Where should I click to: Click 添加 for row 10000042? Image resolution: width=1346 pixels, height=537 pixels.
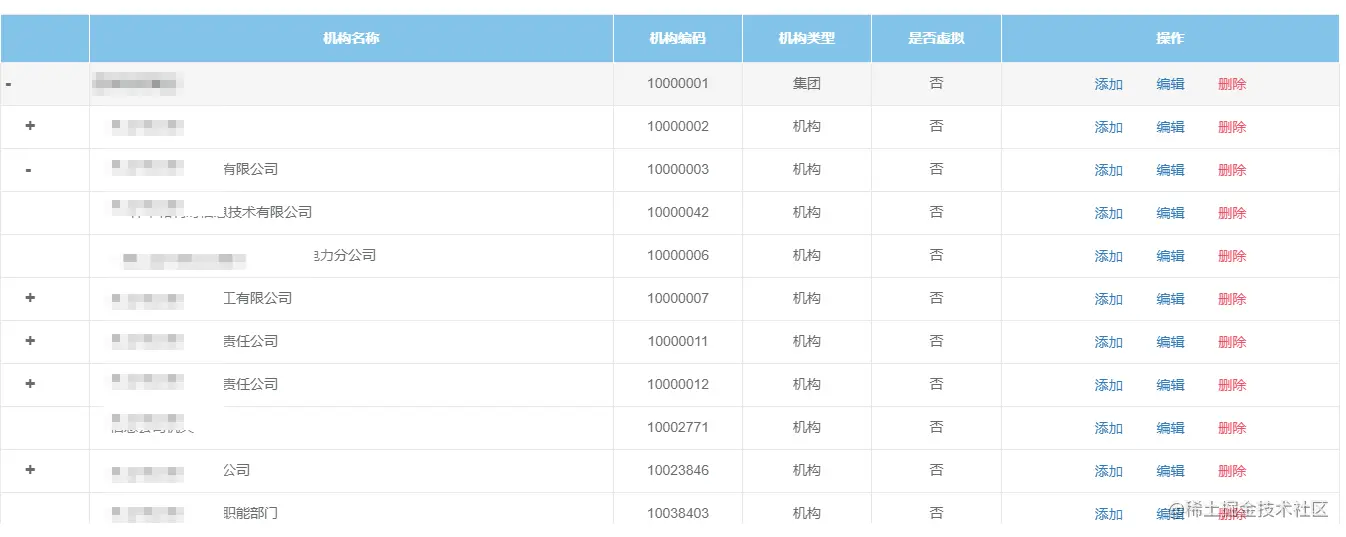point(1108,214)
